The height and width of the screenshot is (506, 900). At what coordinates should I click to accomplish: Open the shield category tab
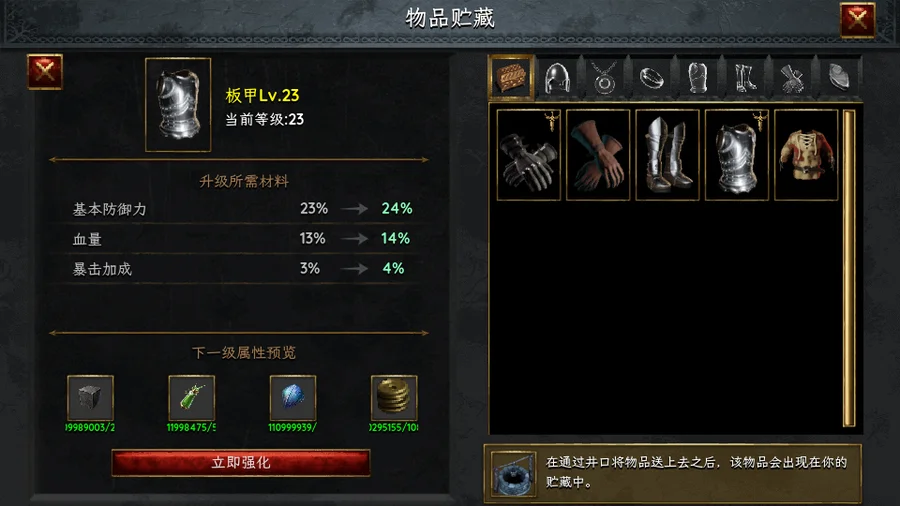point(839,77)
